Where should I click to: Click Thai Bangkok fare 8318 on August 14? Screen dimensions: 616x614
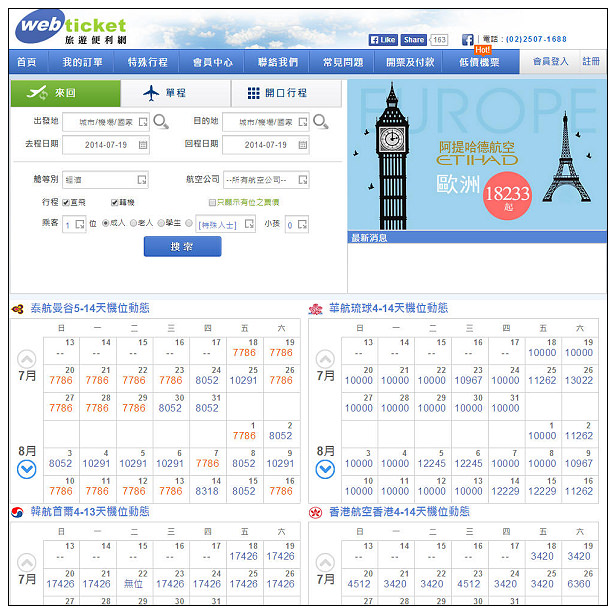tap(207, 491)
